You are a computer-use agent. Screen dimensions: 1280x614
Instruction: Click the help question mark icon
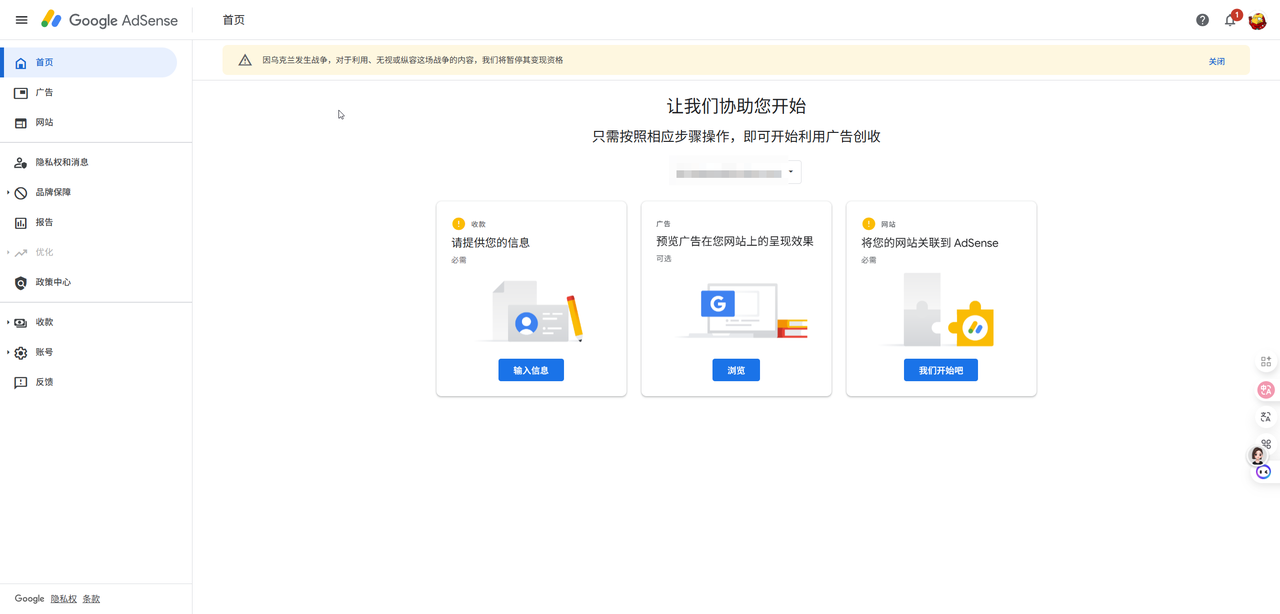[1202, 20]
